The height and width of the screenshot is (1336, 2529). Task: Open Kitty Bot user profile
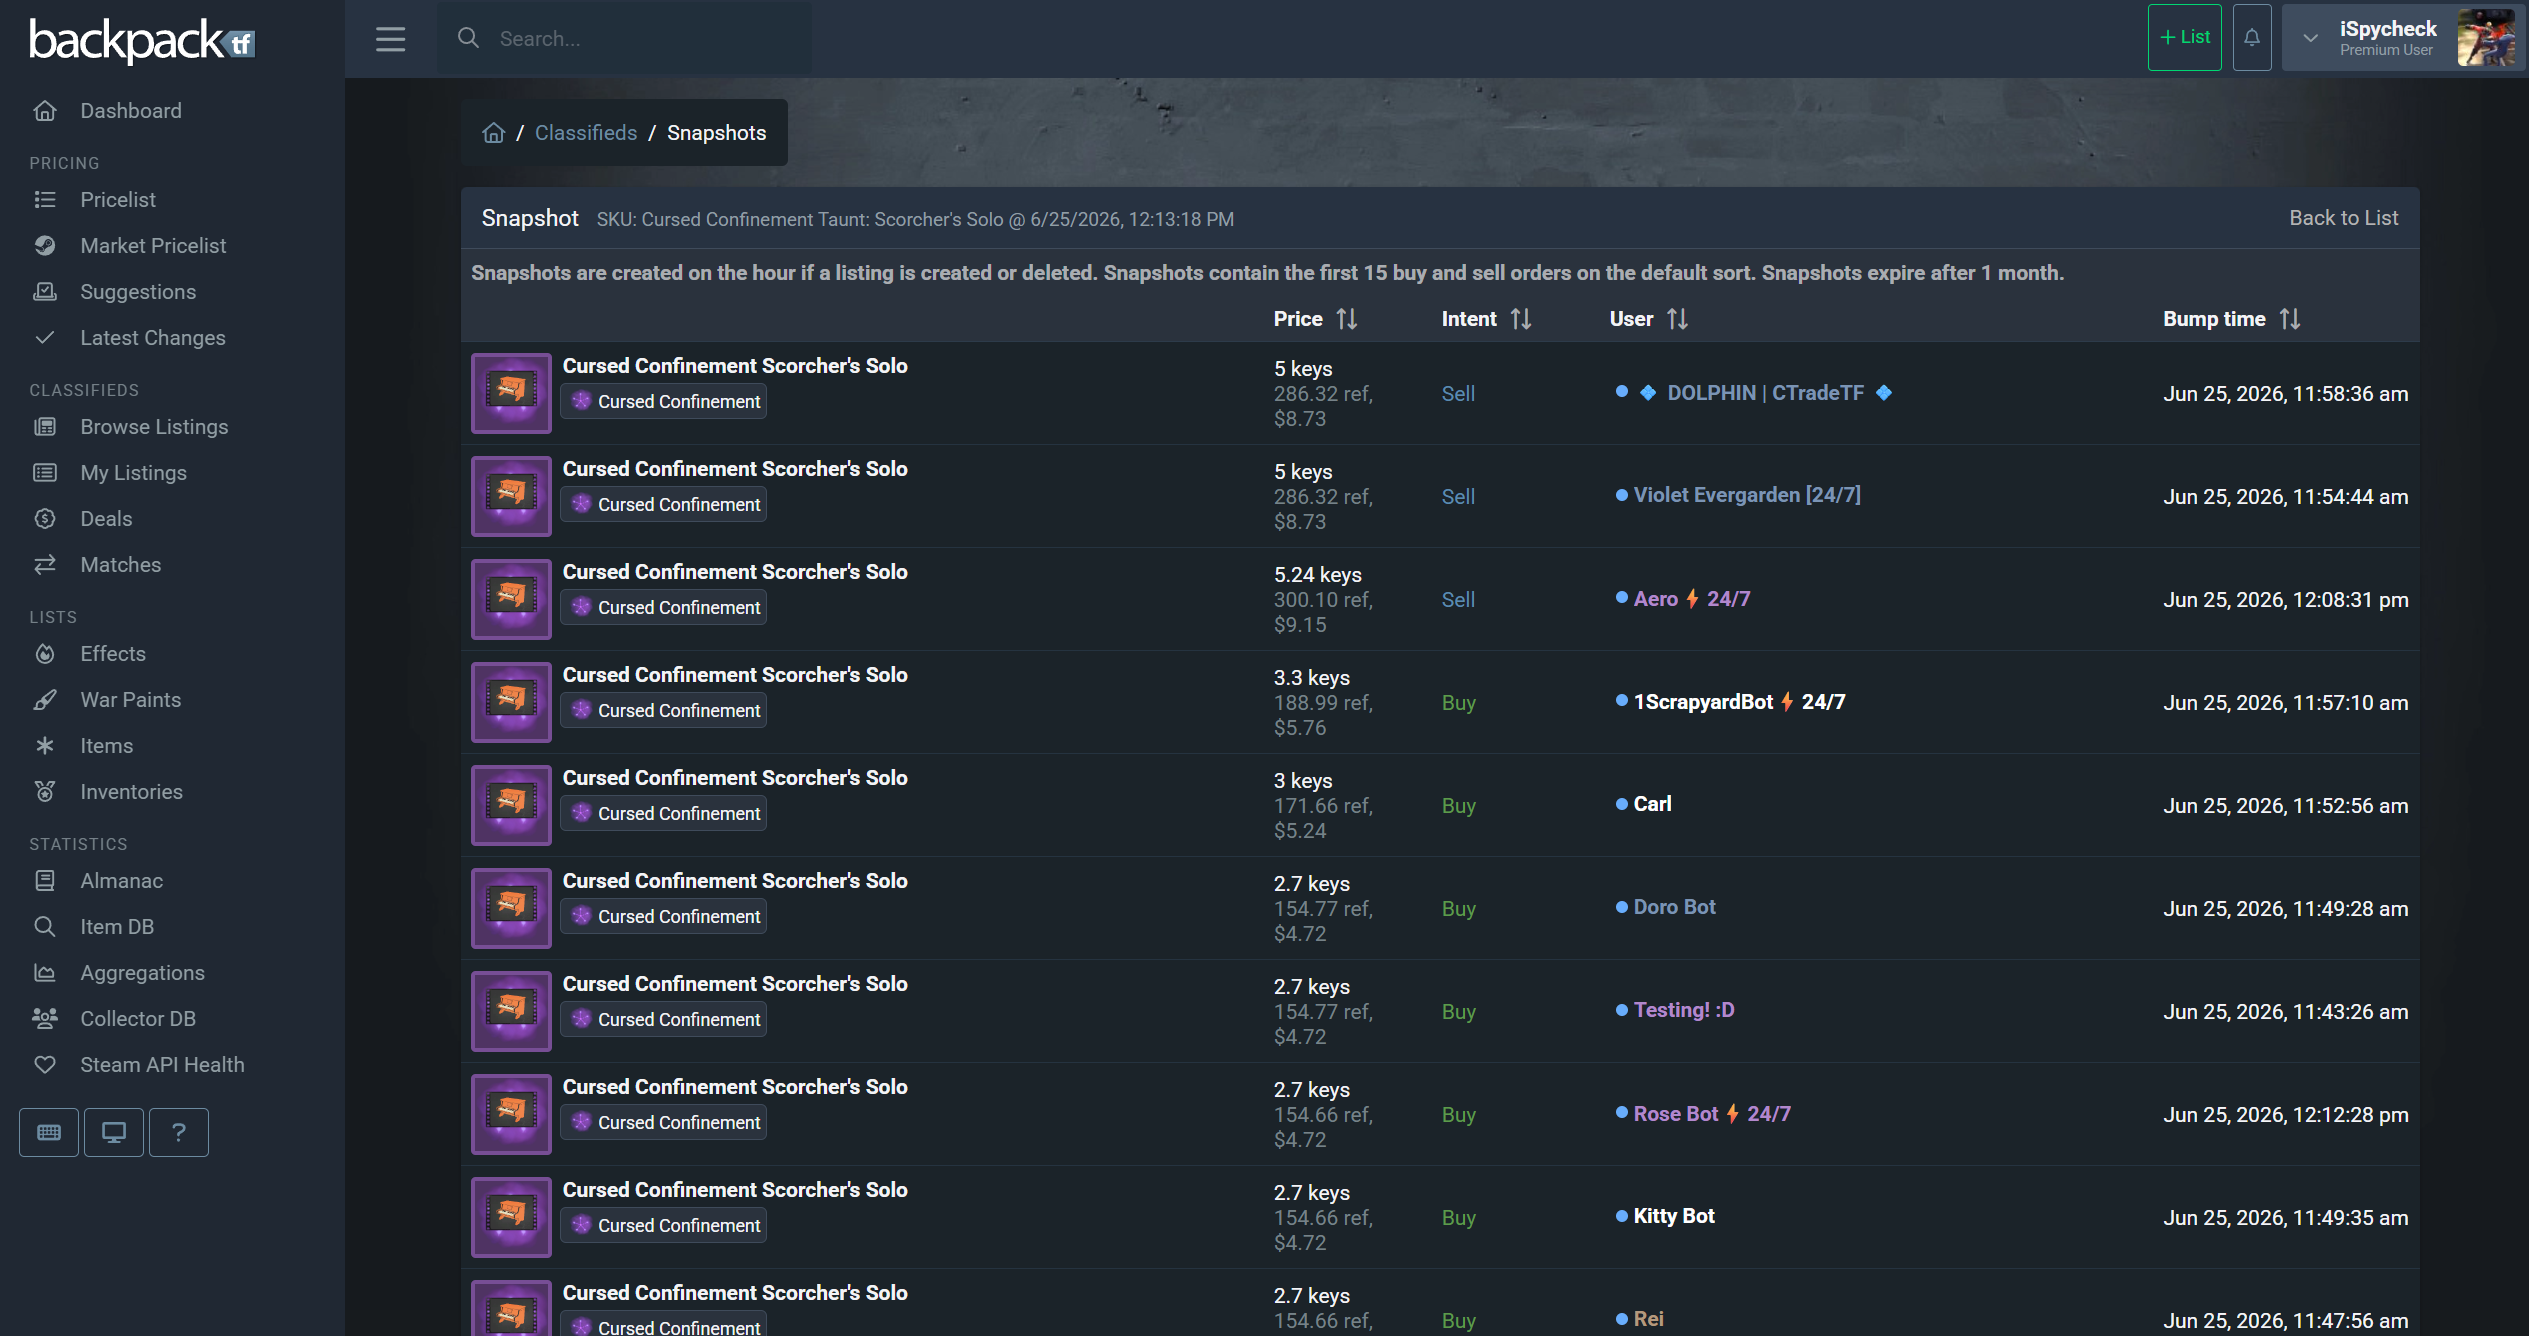point(1674,1216)
